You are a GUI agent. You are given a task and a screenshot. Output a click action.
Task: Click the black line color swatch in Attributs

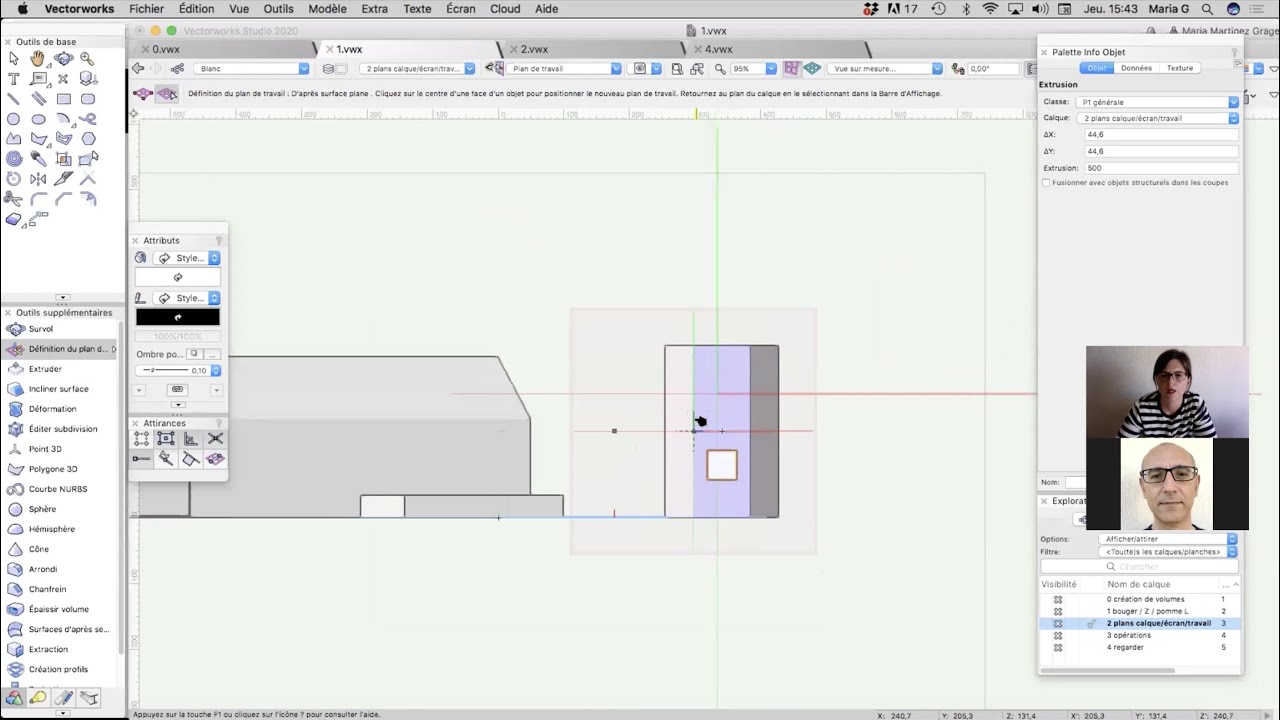pos(178,317)
